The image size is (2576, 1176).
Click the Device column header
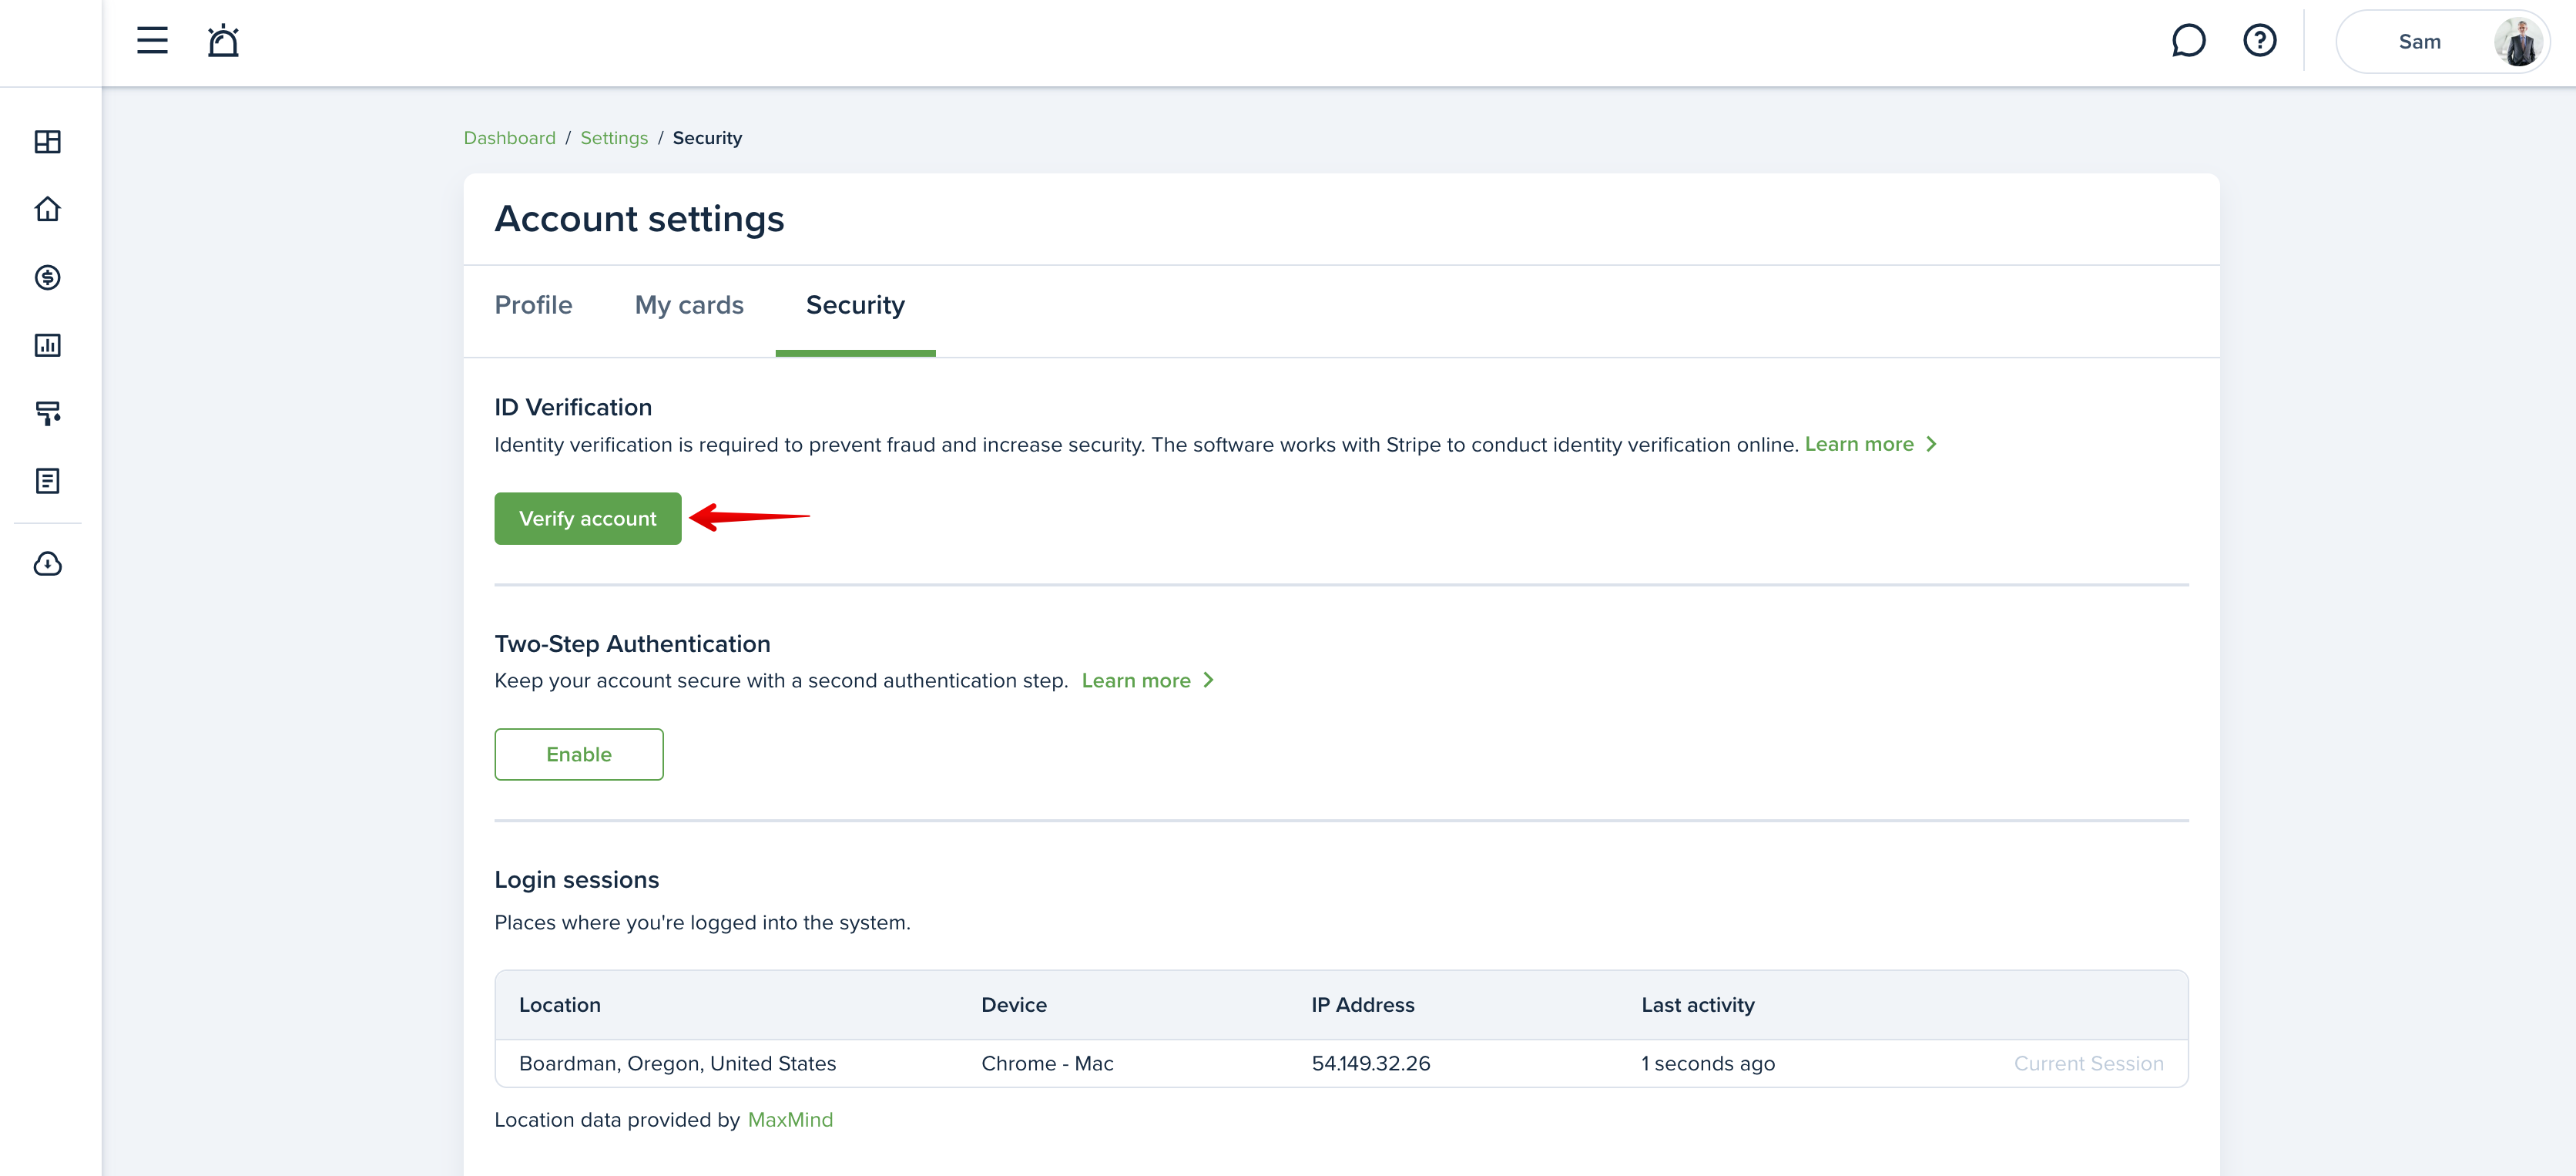coord(1013,1005)
